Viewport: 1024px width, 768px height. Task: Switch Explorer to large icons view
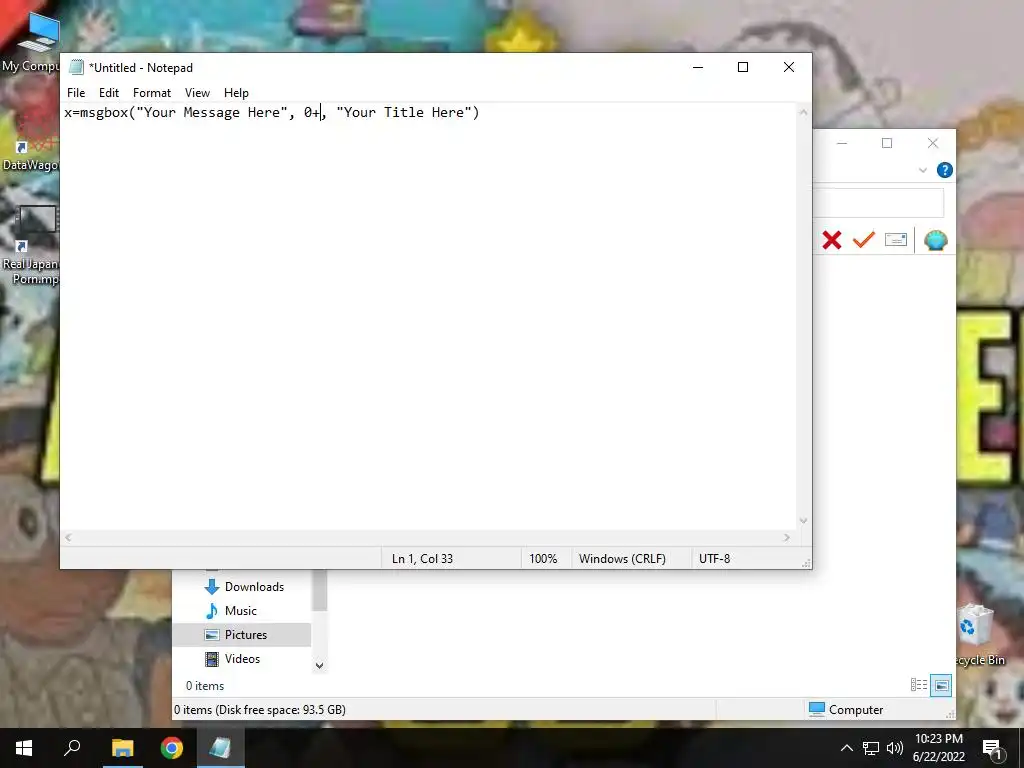[x=941, y=685]
